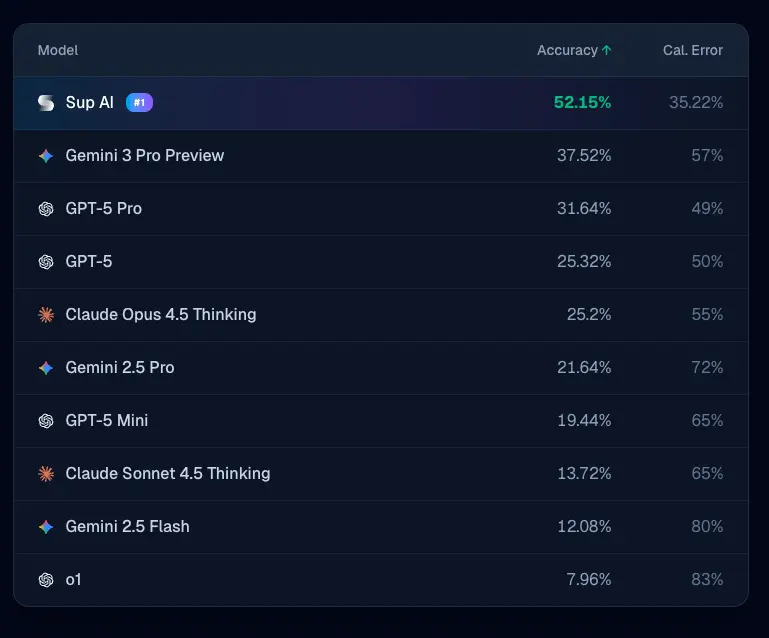769x638 pixels.
Task: Select the o1 model name
Action: 74,580
